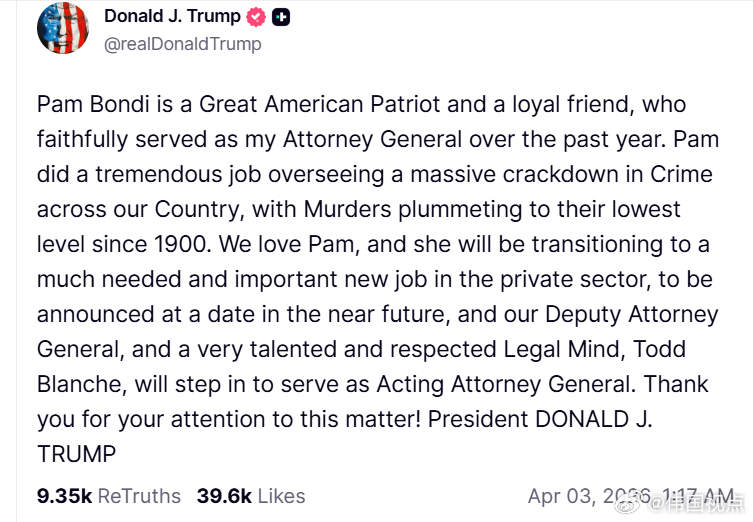Viewport: 753px width, 522px height.
Task: Click the black plus badge beside name
Action: coord(281,18)
